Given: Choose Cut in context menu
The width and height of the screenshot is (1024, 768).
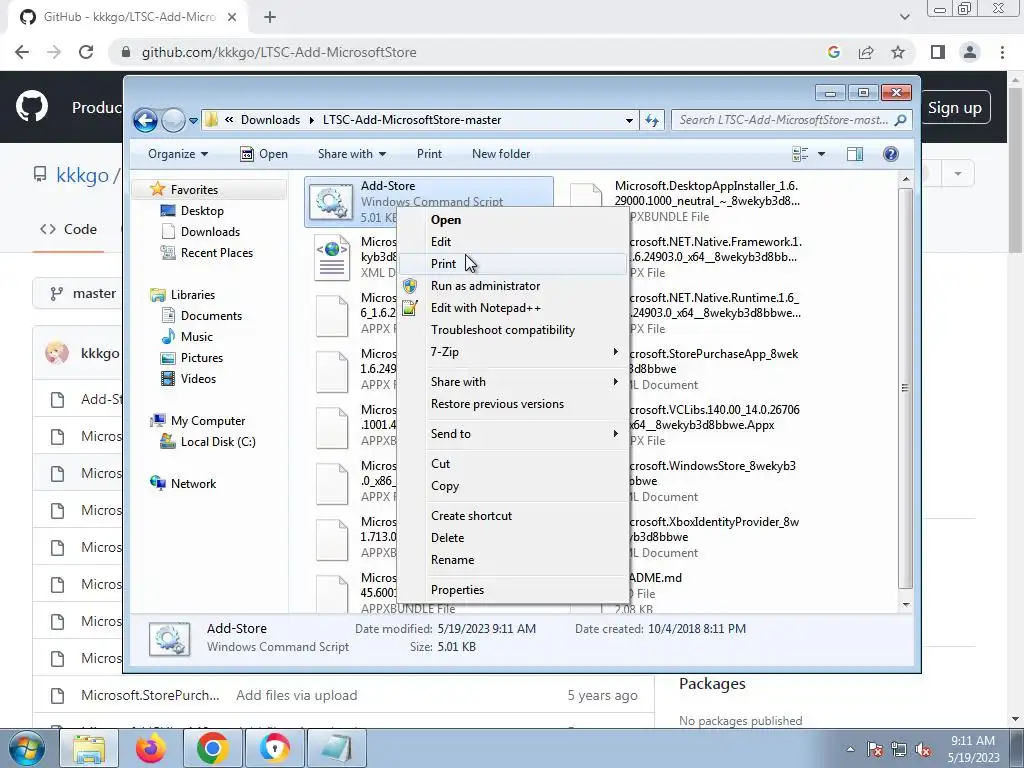Looking at the screenshot, I should pos(512,464).
